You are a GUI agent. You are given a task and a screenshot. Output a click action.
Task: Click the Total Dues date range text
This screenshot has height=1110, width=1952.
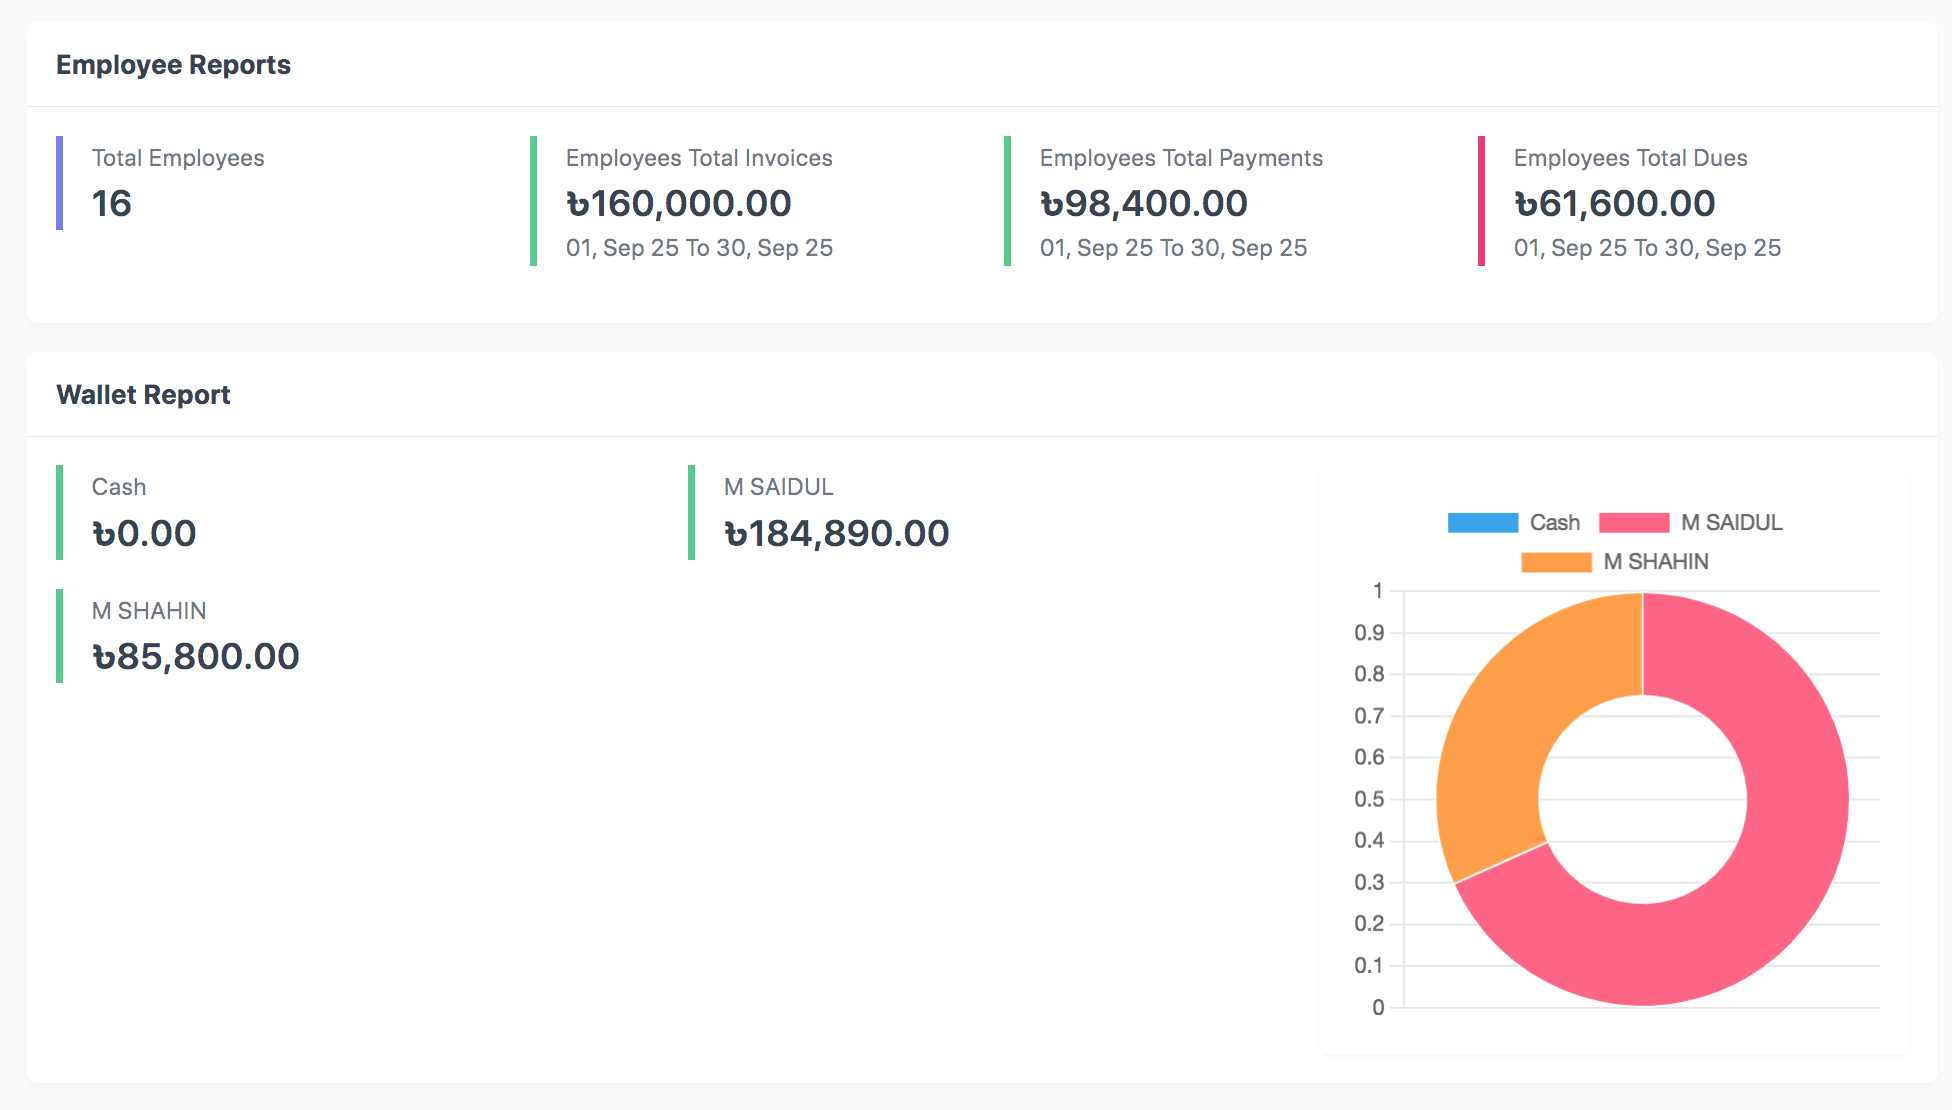coord(1647,248)
